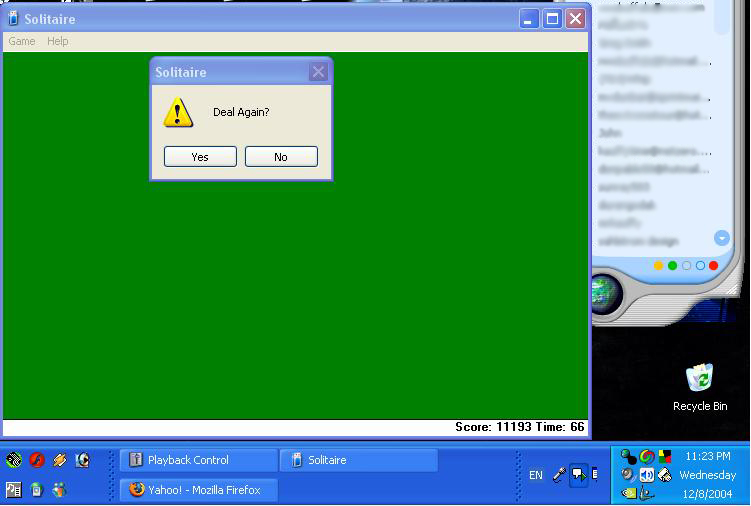Click the yellow dot in messenger panel
Screen dimensions: 751x506
[658, 266]
